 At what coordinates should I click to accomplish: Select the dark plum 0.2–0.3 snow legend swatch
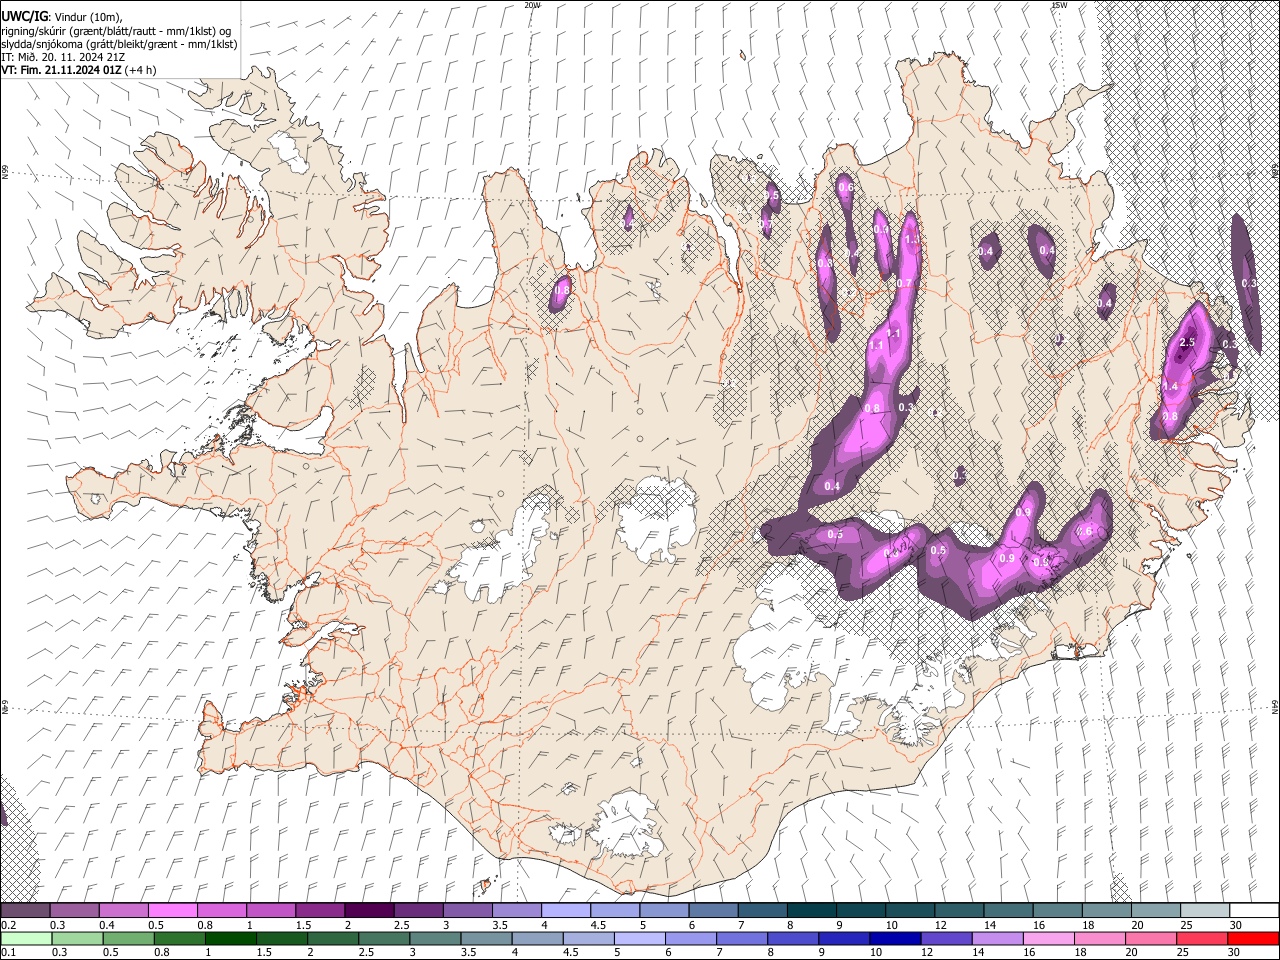pyautogui.click(x=24, y=910)
